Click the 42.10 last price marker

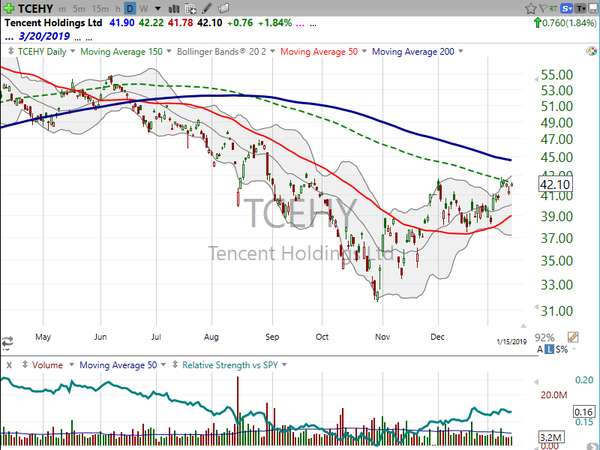[x=555, y=185]
